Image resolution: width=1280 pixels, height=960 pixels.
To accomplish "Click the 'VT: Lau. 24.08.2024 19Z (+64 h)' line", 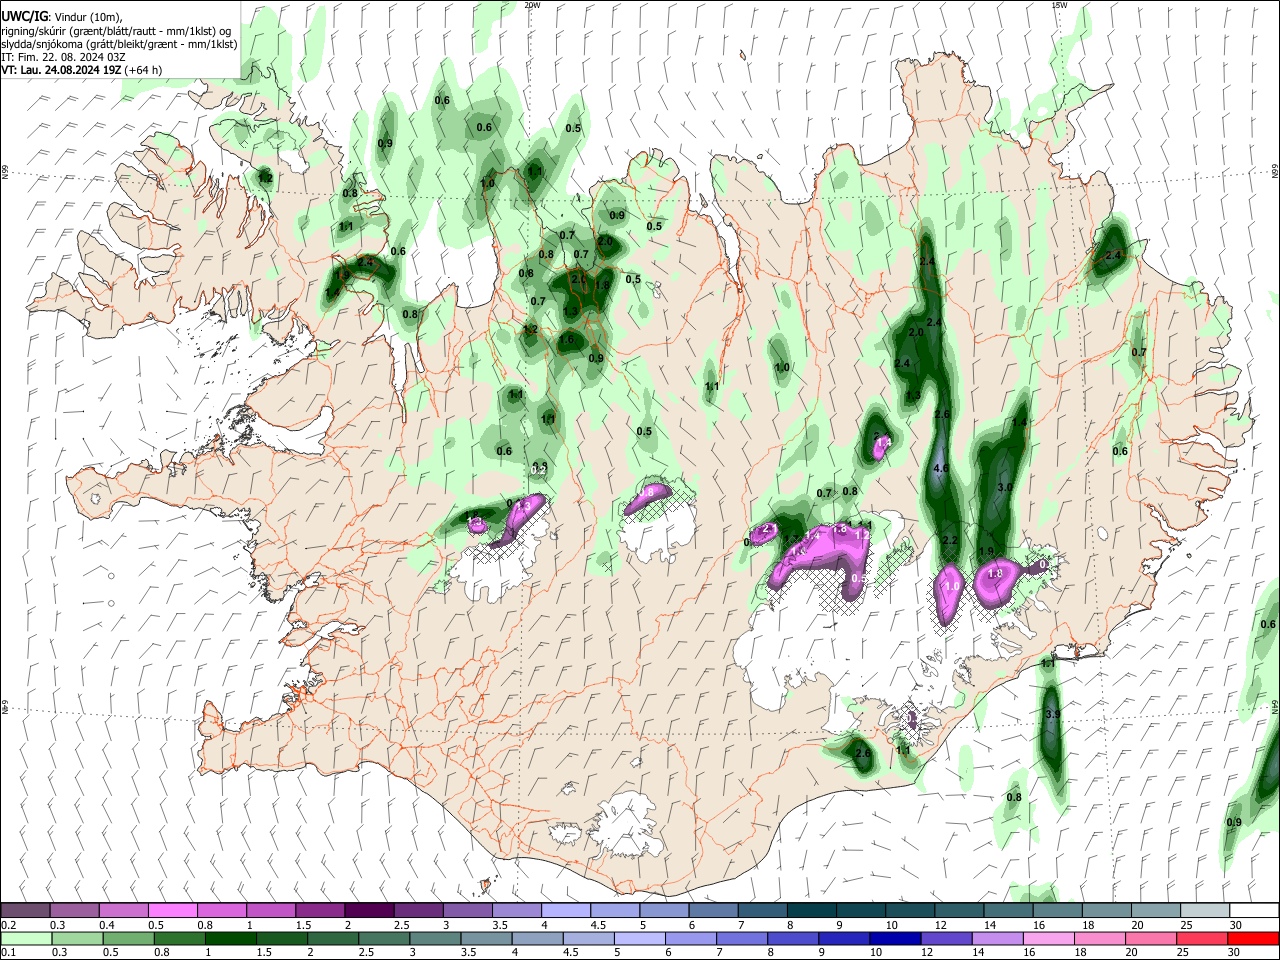I will pyautogui.click(x=82, y=70).
